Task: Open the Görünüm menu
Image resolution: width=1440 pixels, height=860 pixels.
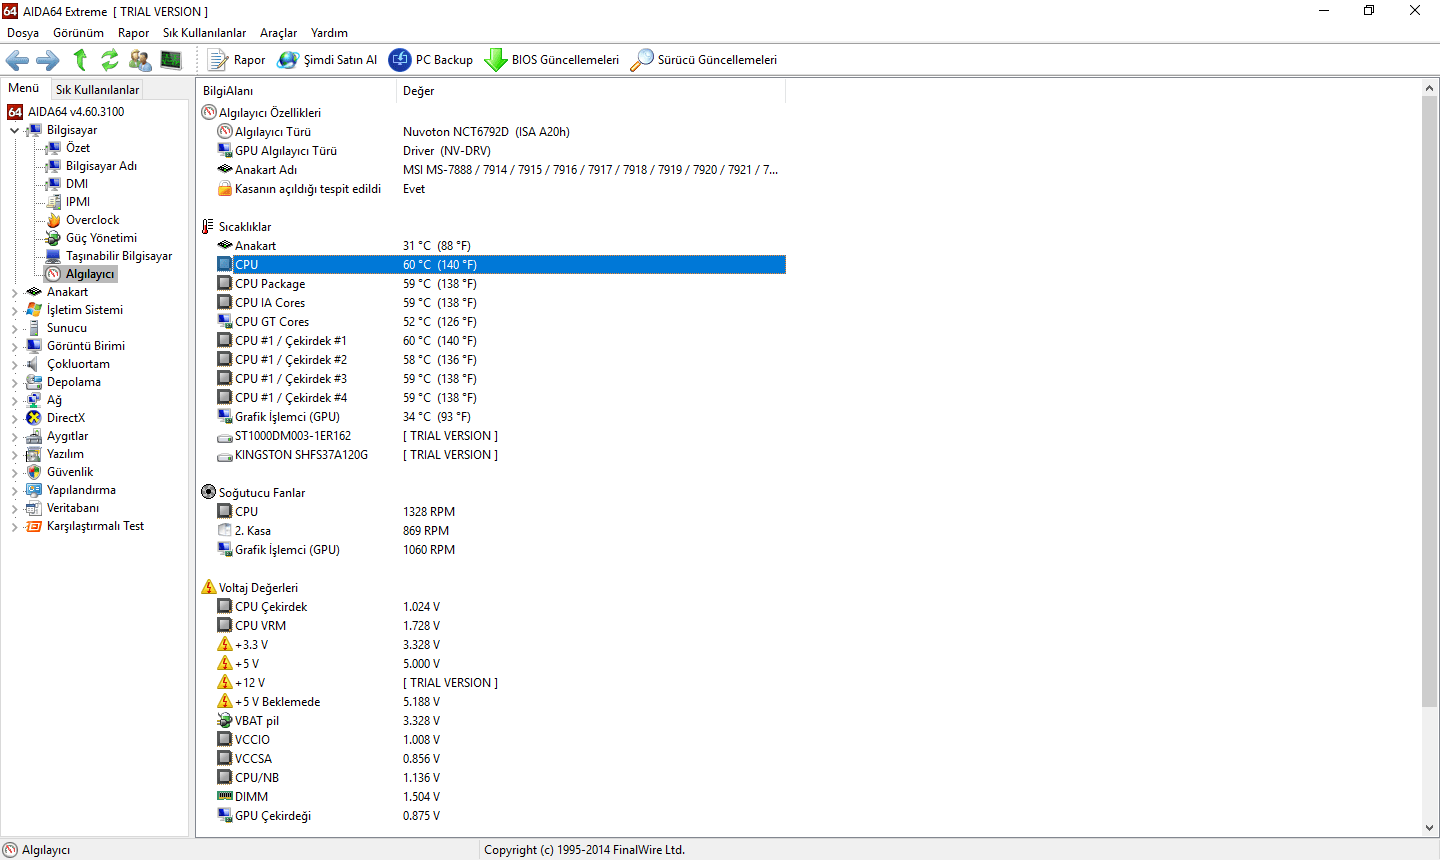Action: (x=78, y=33)
